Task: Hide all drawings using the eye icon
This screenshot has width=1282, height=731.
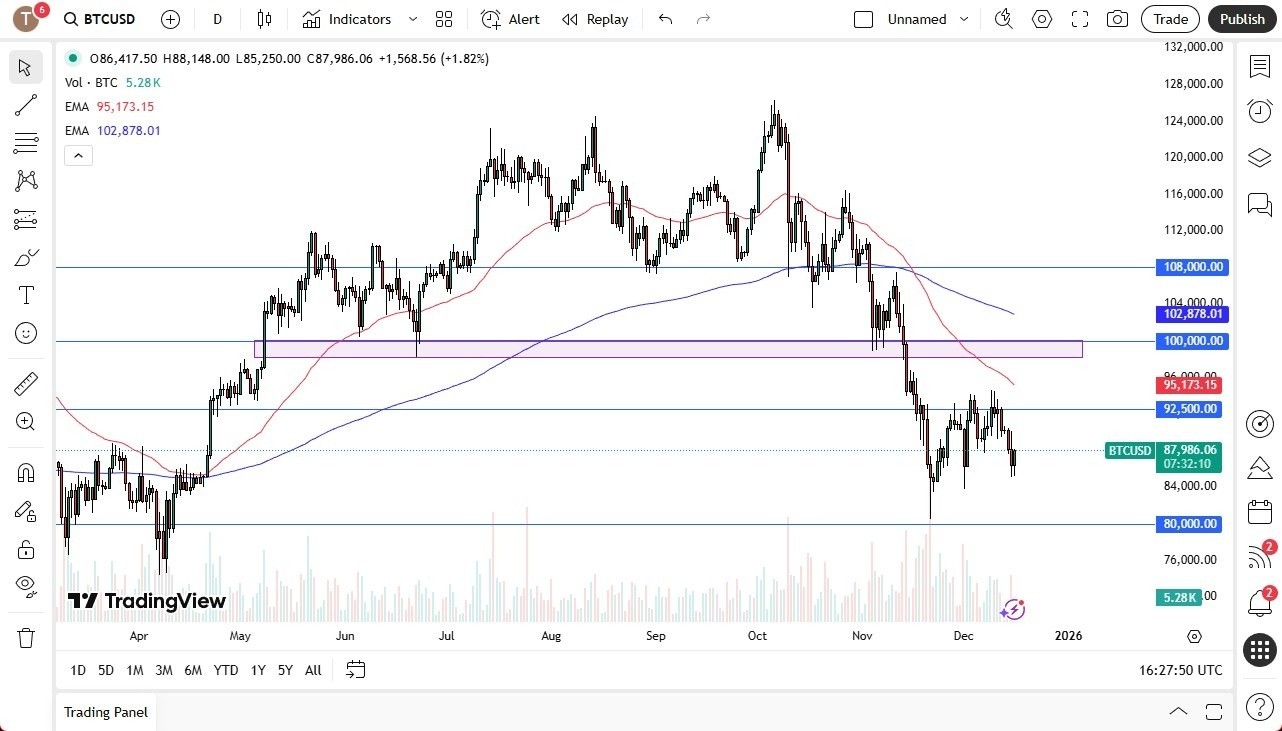Action: click(x=26, y=586)
